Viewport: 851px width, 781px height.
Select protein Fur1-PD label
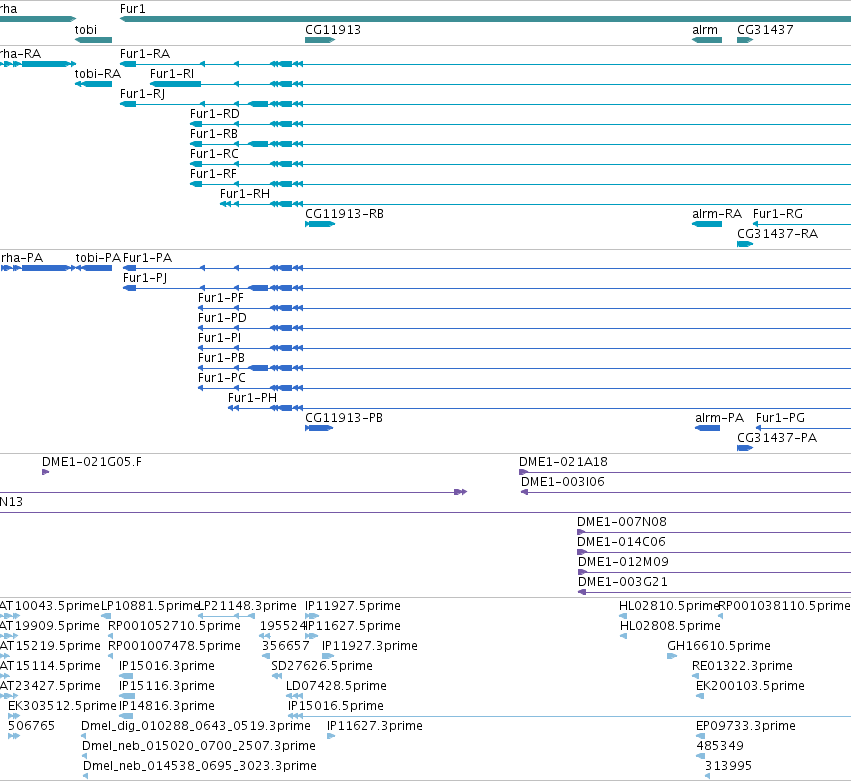[x=222, y=318]
